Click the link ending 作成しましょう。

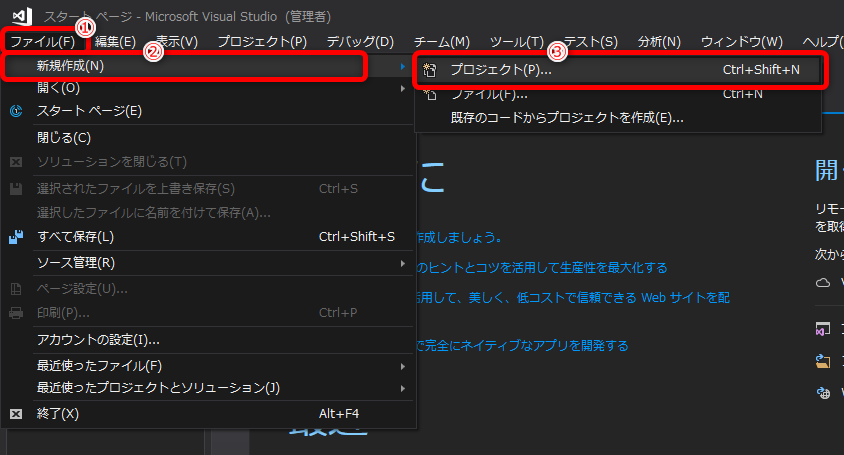click(x=459, y=237)
